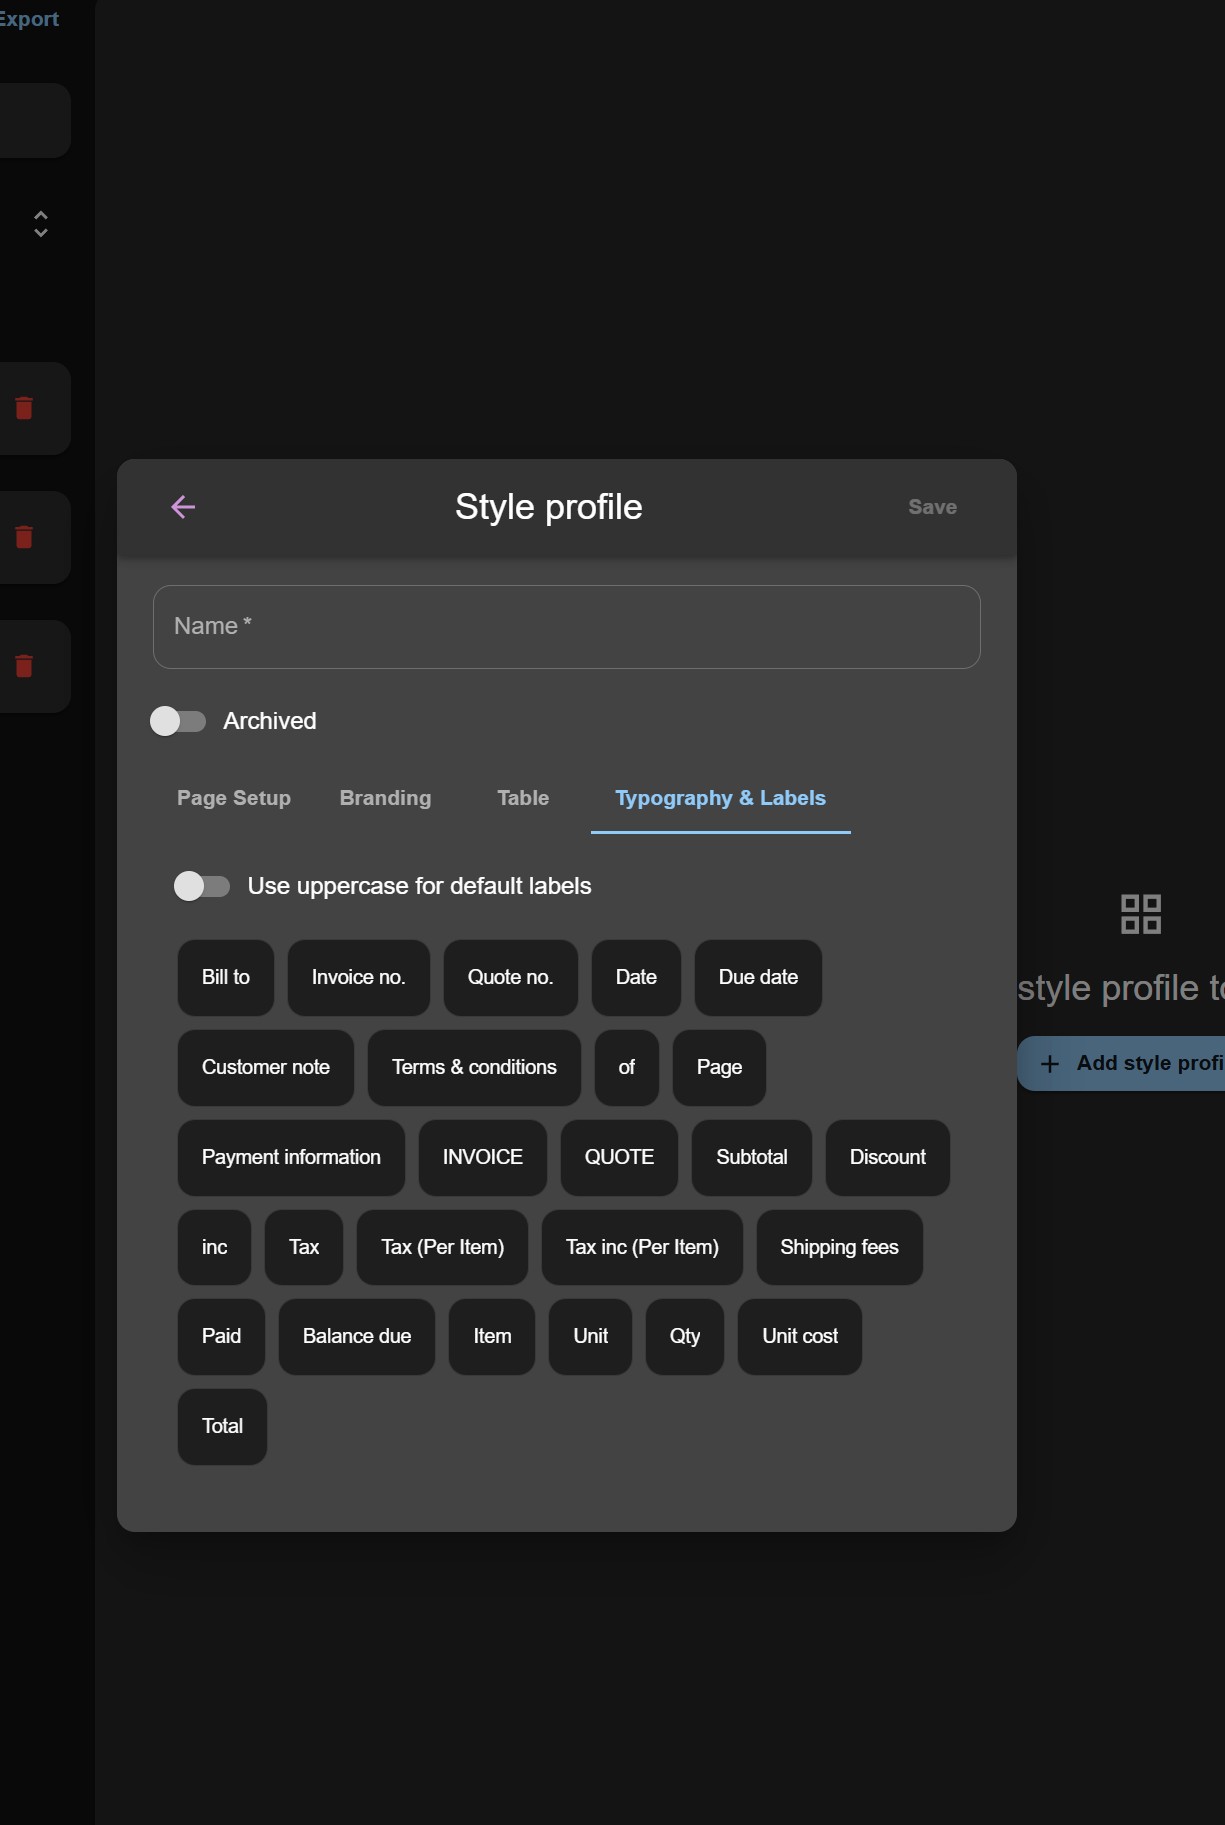The image size is (1225, 1825).
Task: Open the Terms & conditions label
Action: click(x=474, y=1068)
